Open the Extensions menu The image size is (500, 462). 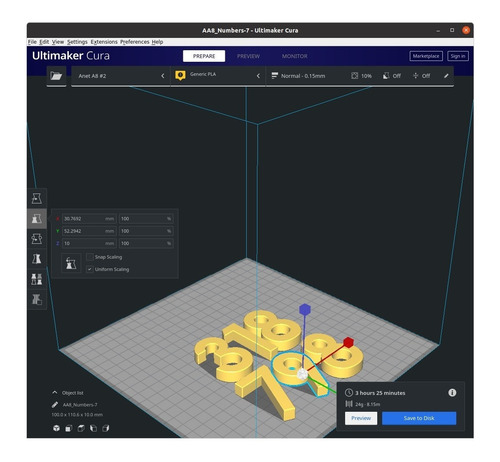coord(104,42)
